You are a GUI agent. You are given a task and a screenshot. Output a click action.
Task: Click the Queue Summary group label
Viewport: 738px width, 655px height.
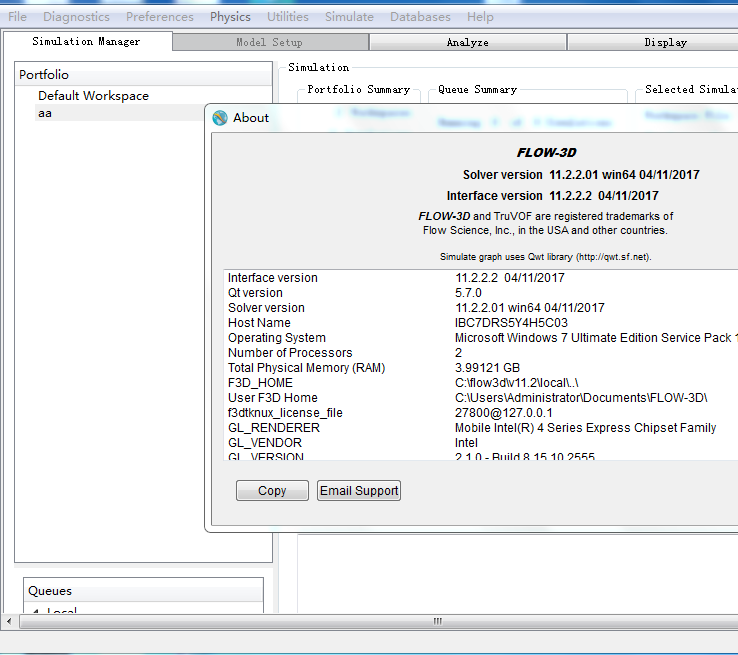coord(477,89)
